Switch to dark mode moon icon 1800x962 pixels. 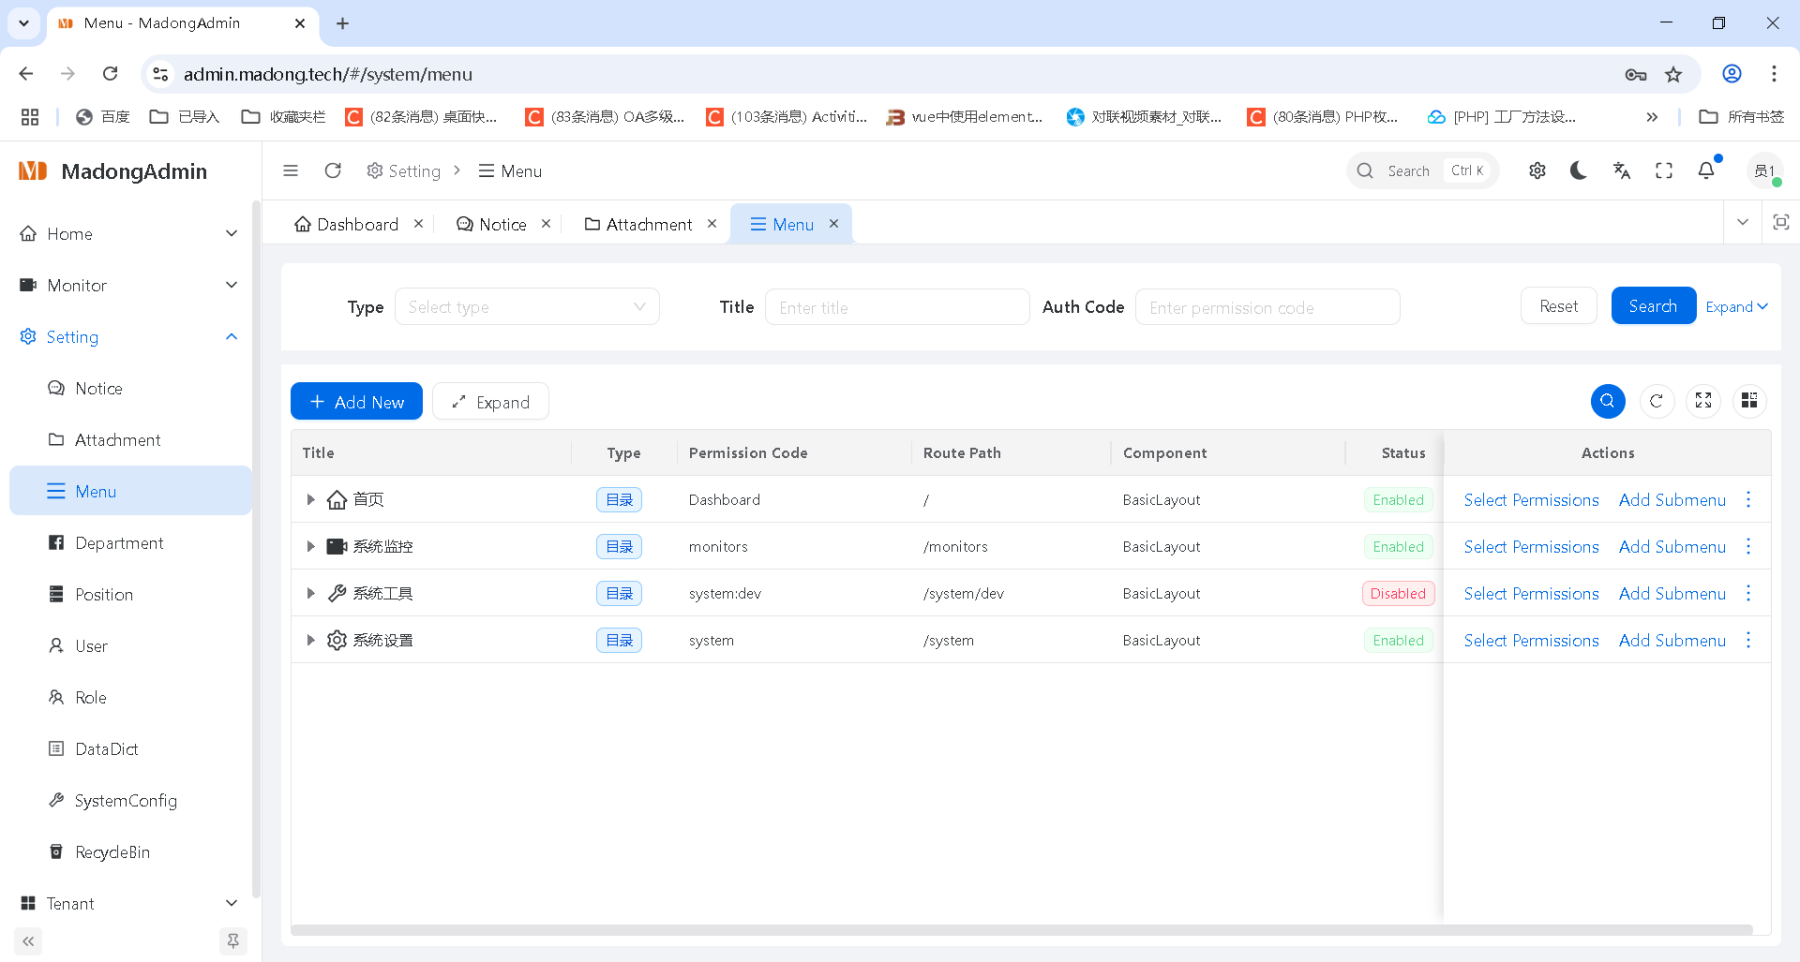pos(1579,171)
